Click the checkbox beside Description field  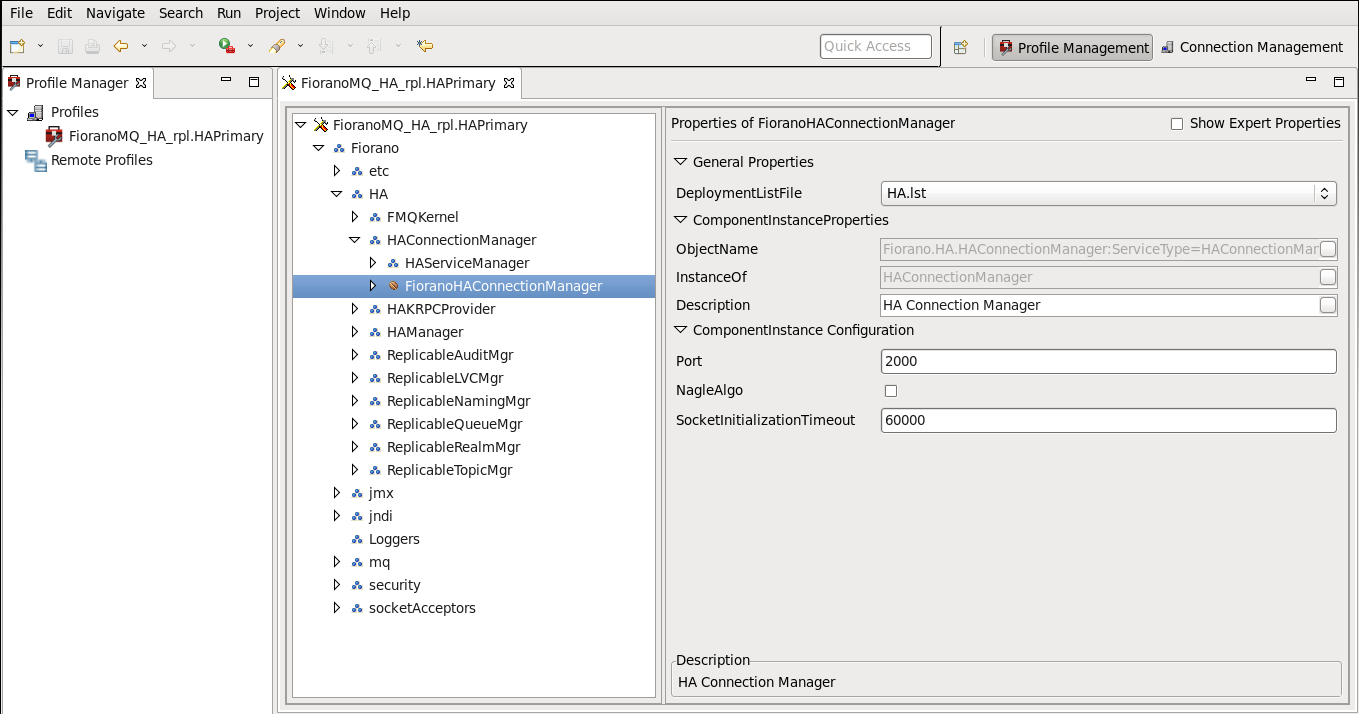pyautogui.click(x=1328, y=305)
